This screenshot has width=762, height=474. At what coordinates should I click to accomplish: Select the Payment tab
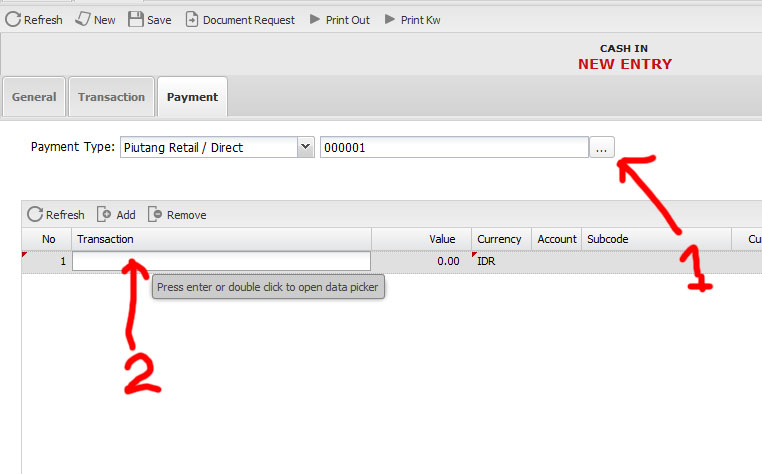(192, 97)
